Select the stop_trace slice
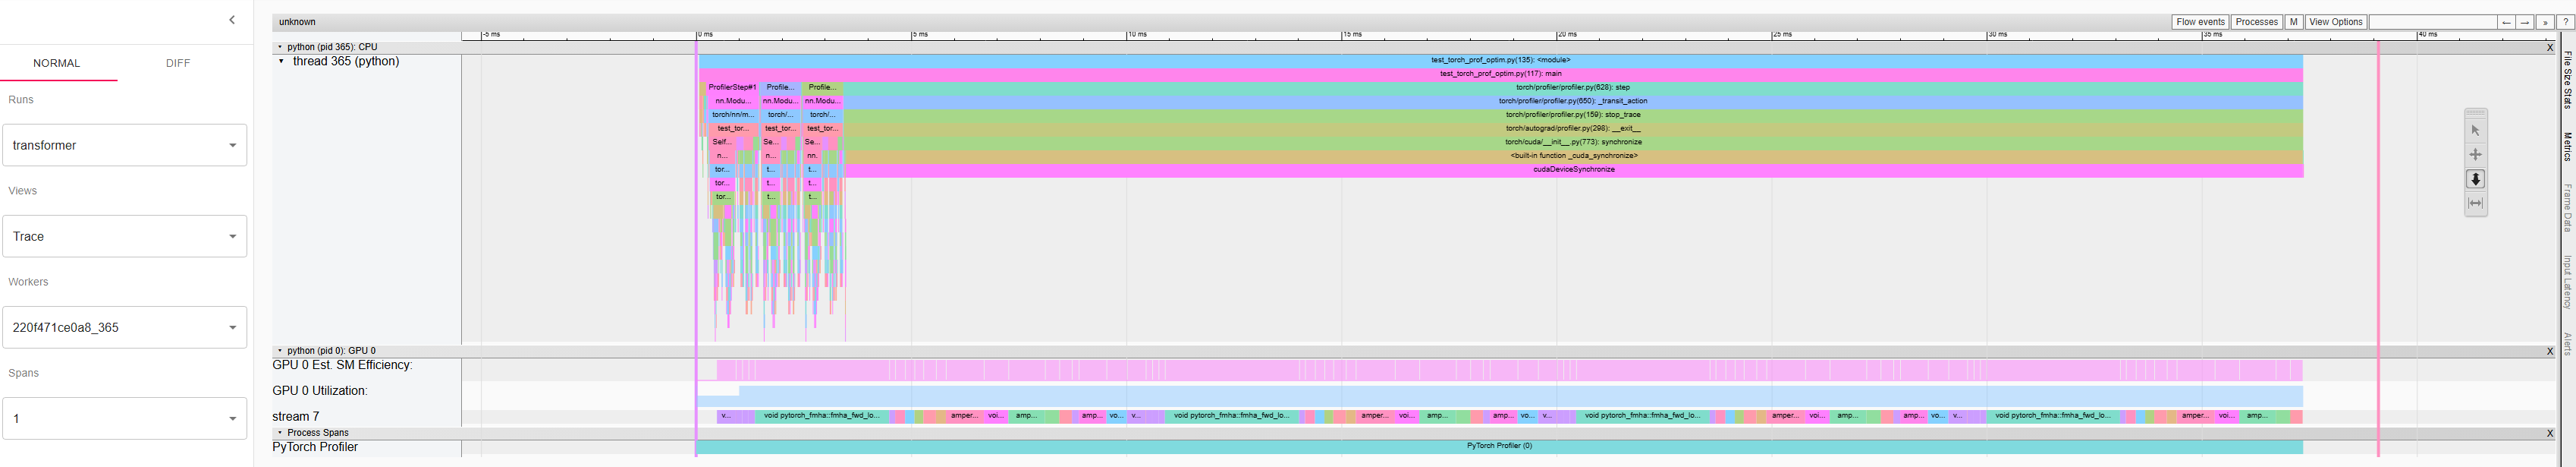This screenshot has width=2576, height=467. (1572, 115)
